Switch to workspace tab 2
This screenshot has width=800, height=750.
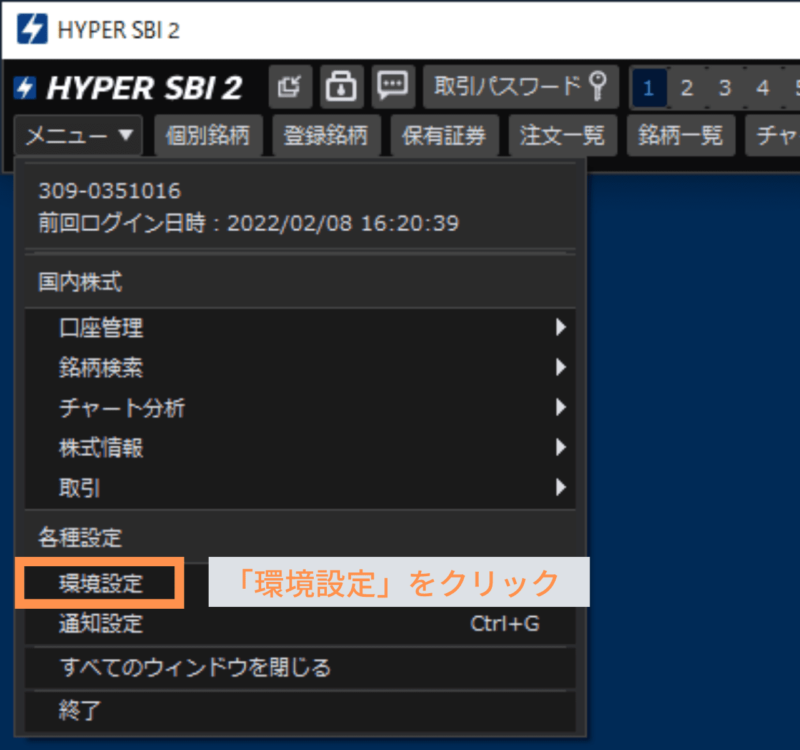[x=687, y=87]
